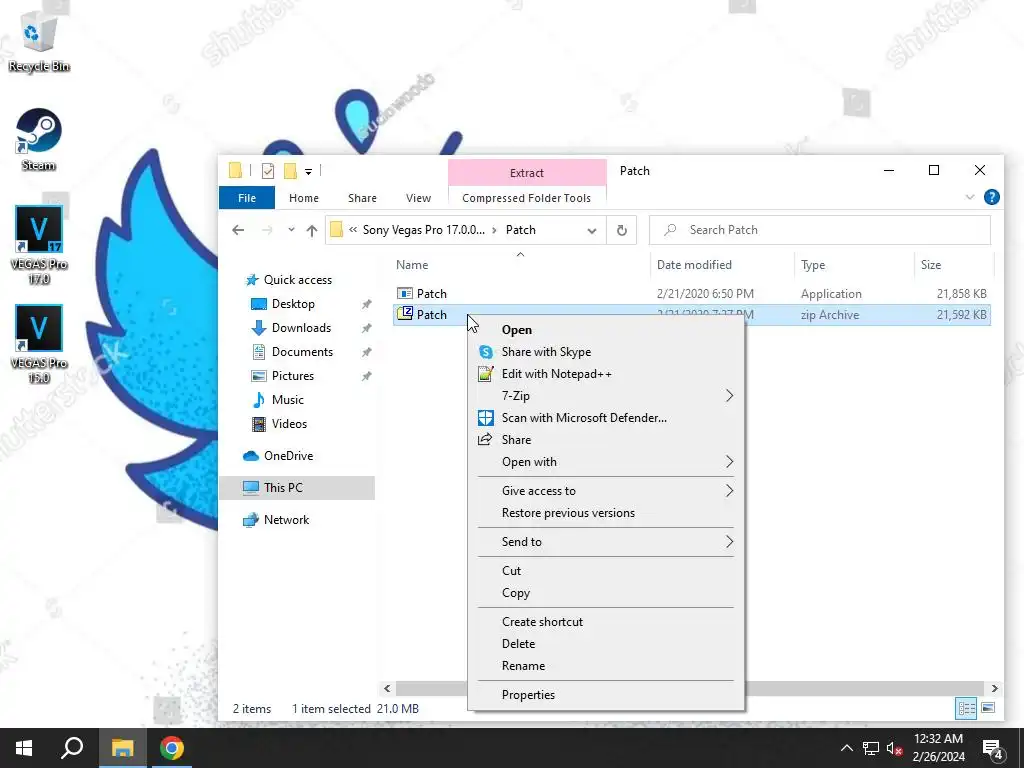Image resolution: width=1024 pixels, height=768 pixels.
Task: Click the Back navigation arrow
Action: (x=238, y=230)
